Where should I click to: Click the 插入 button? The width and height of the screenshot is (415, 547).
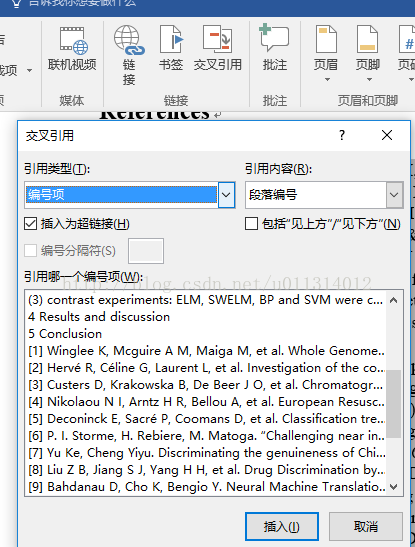tap(282, 526)
